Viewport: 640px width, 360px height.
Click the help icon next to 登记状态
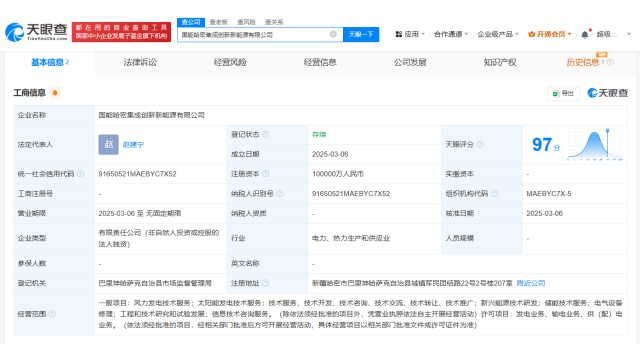tap(266, 134)
